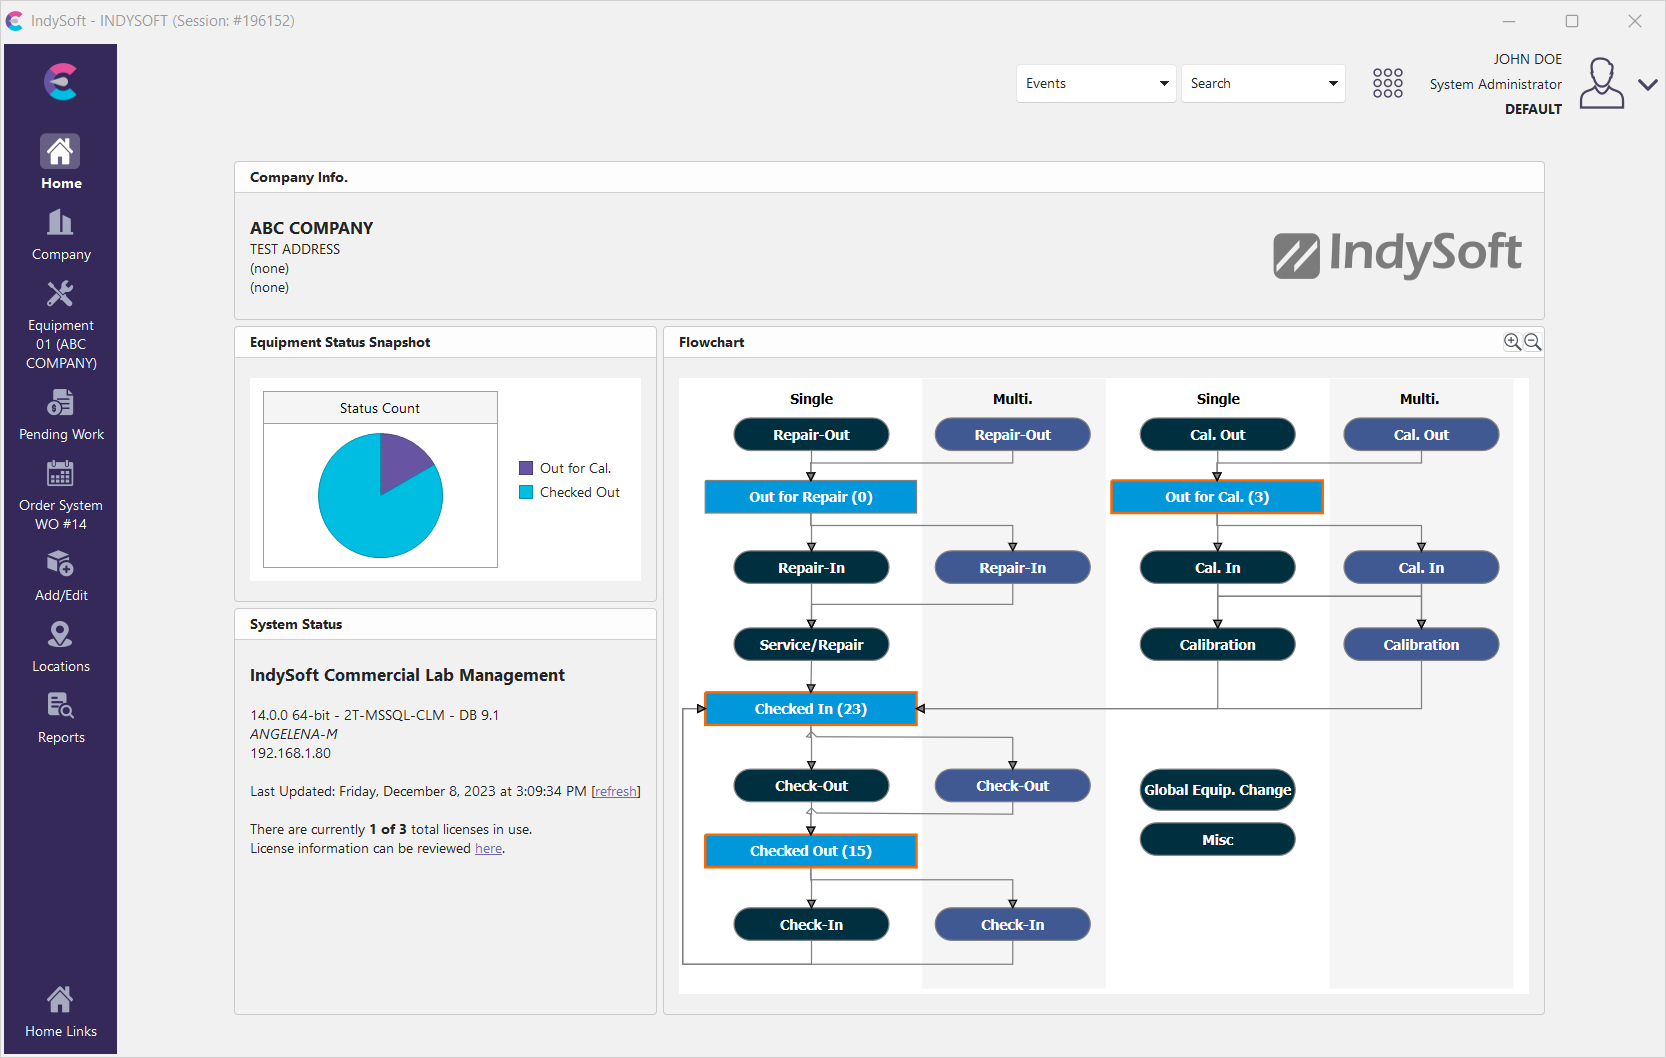This screenshot has height=1058, width=1666.
Task: Expand the Events dropdown
Action: coord(1164,84)
